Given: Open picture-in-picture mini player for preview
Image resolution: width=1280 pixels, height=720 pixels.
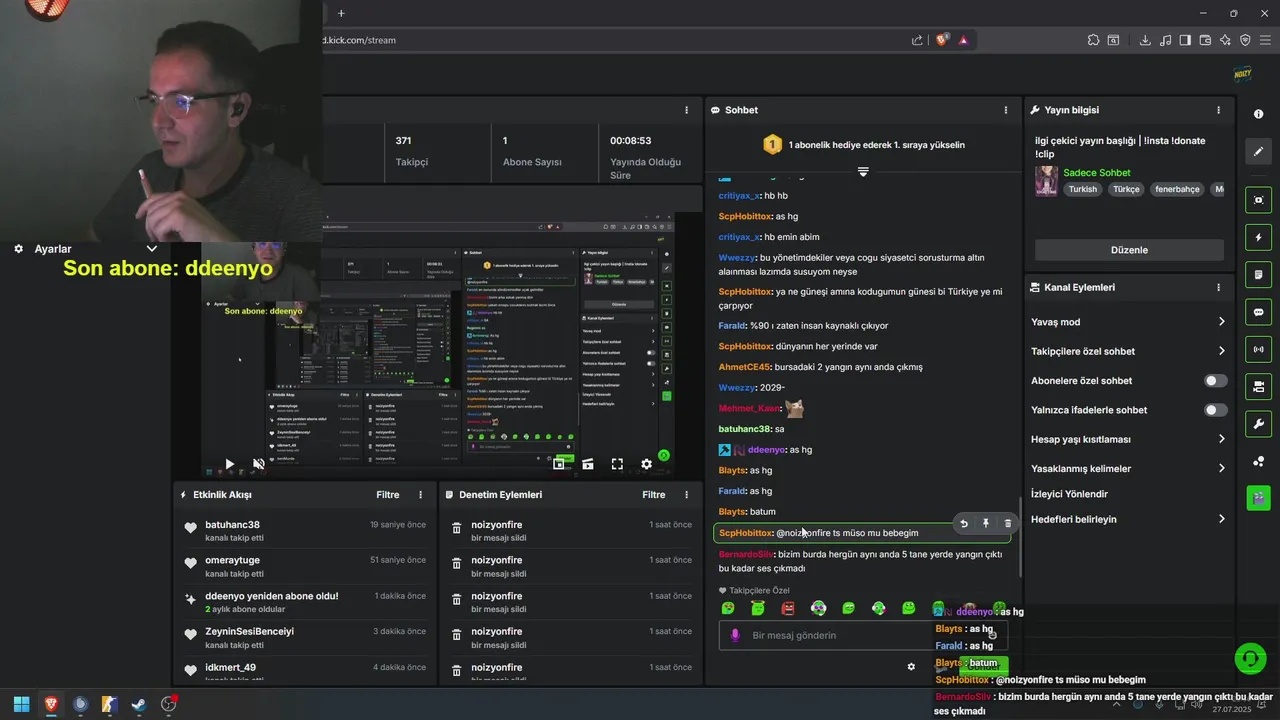Looking at the screenshot, I should pyautogui.click(x=559, y=464).
